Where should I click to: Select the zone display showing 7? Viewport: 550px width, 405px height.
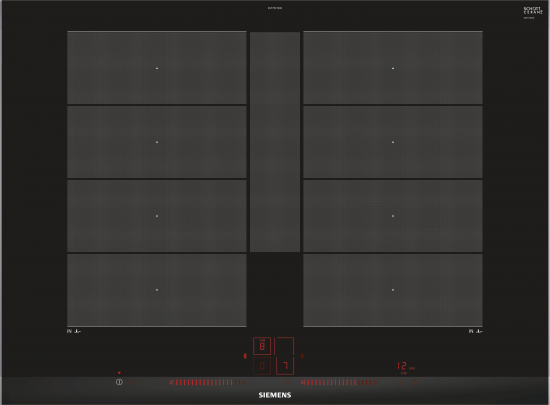coord(285,366)
